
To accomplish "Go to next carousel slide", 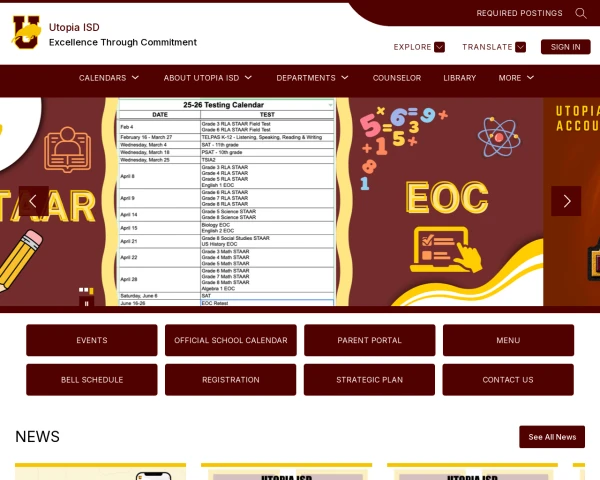I will tap(566, 201).
